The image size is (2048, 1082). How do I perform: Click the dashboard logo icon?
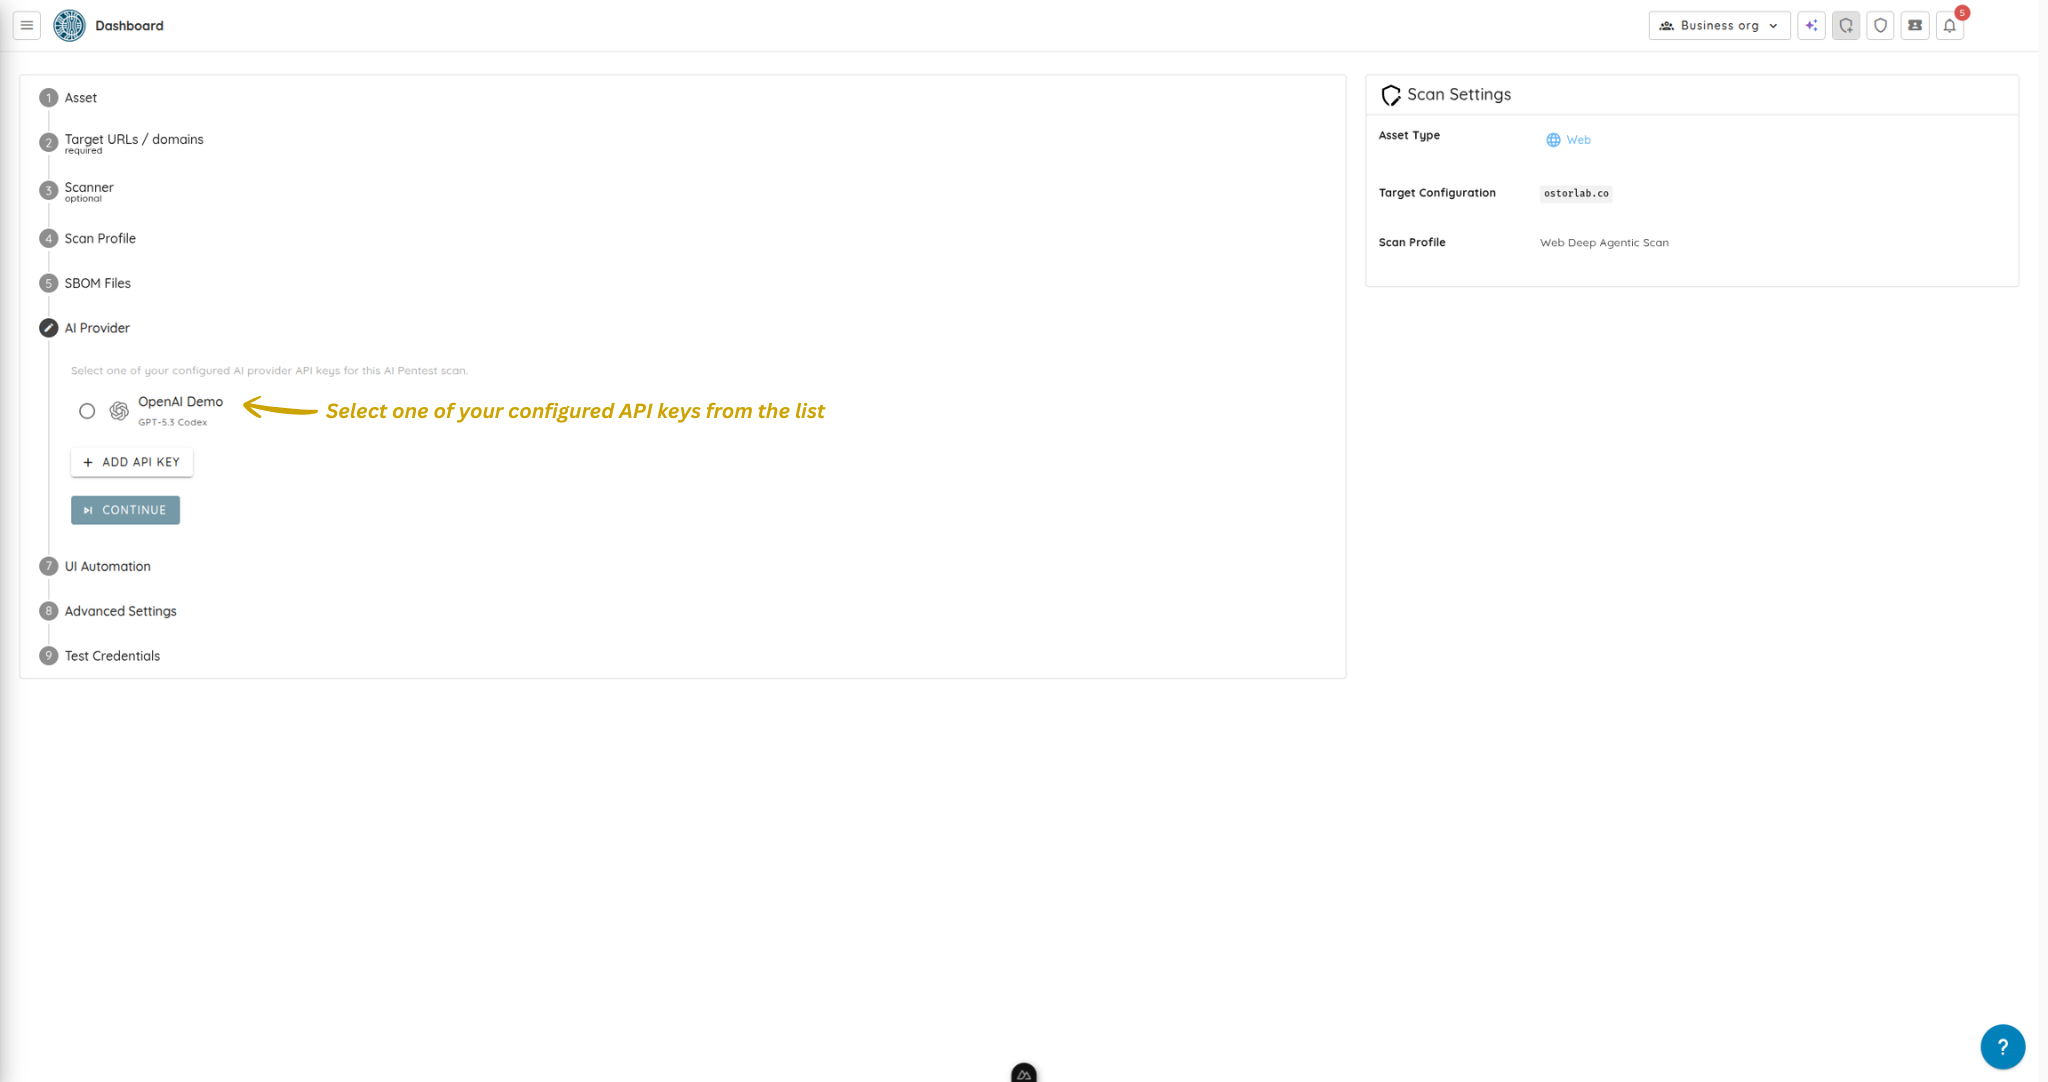tap(69, 25)
